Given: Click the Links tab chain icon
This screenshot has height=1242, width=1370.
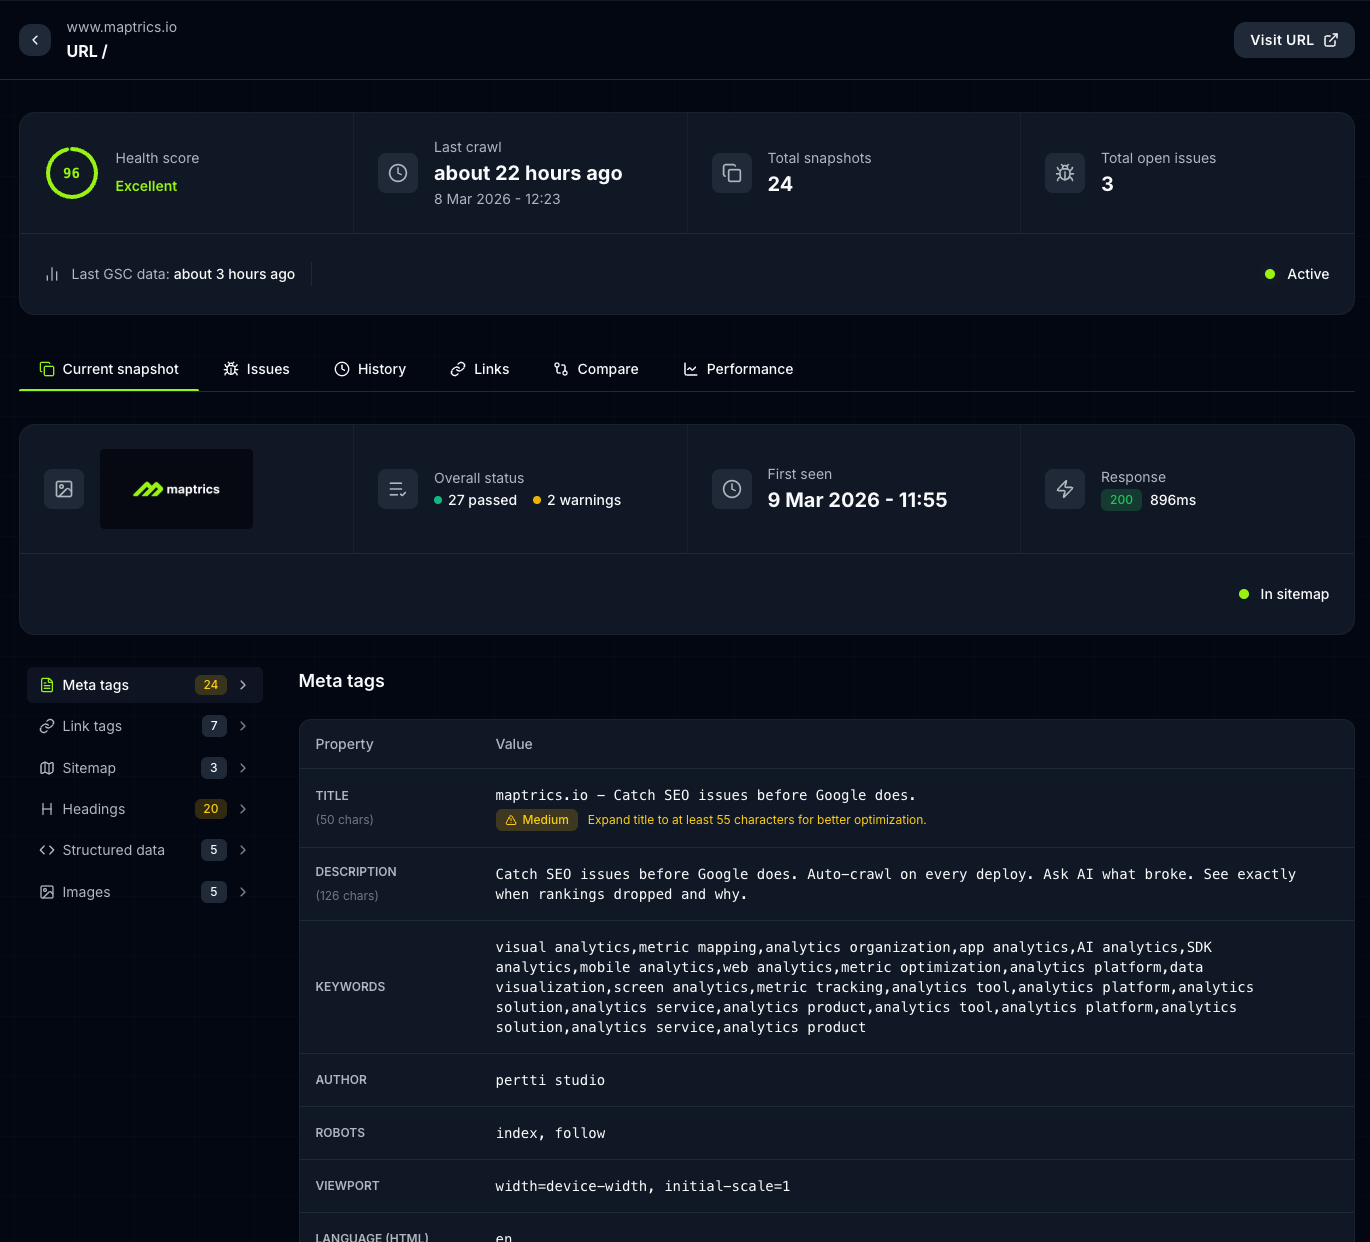Looking at the screenshot, I should [458, 369].
